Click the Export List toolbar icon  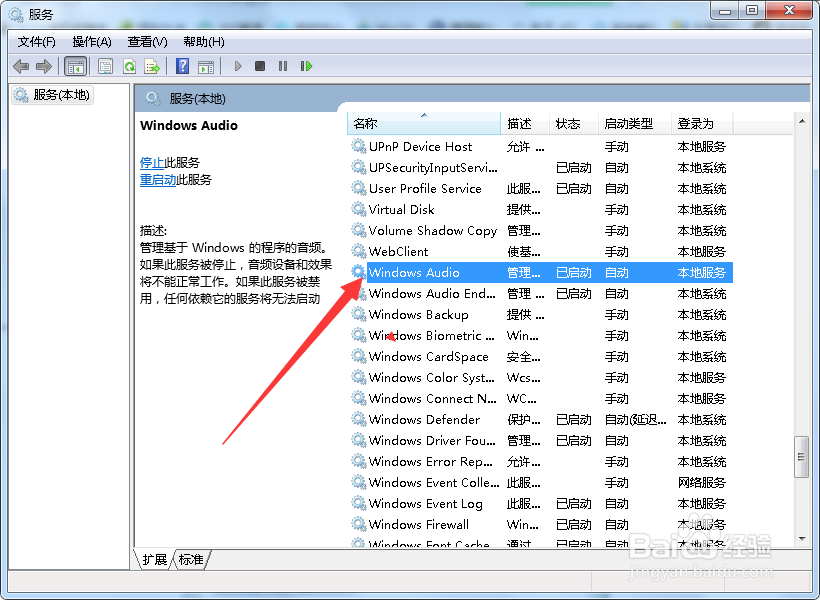click(152, 66)
